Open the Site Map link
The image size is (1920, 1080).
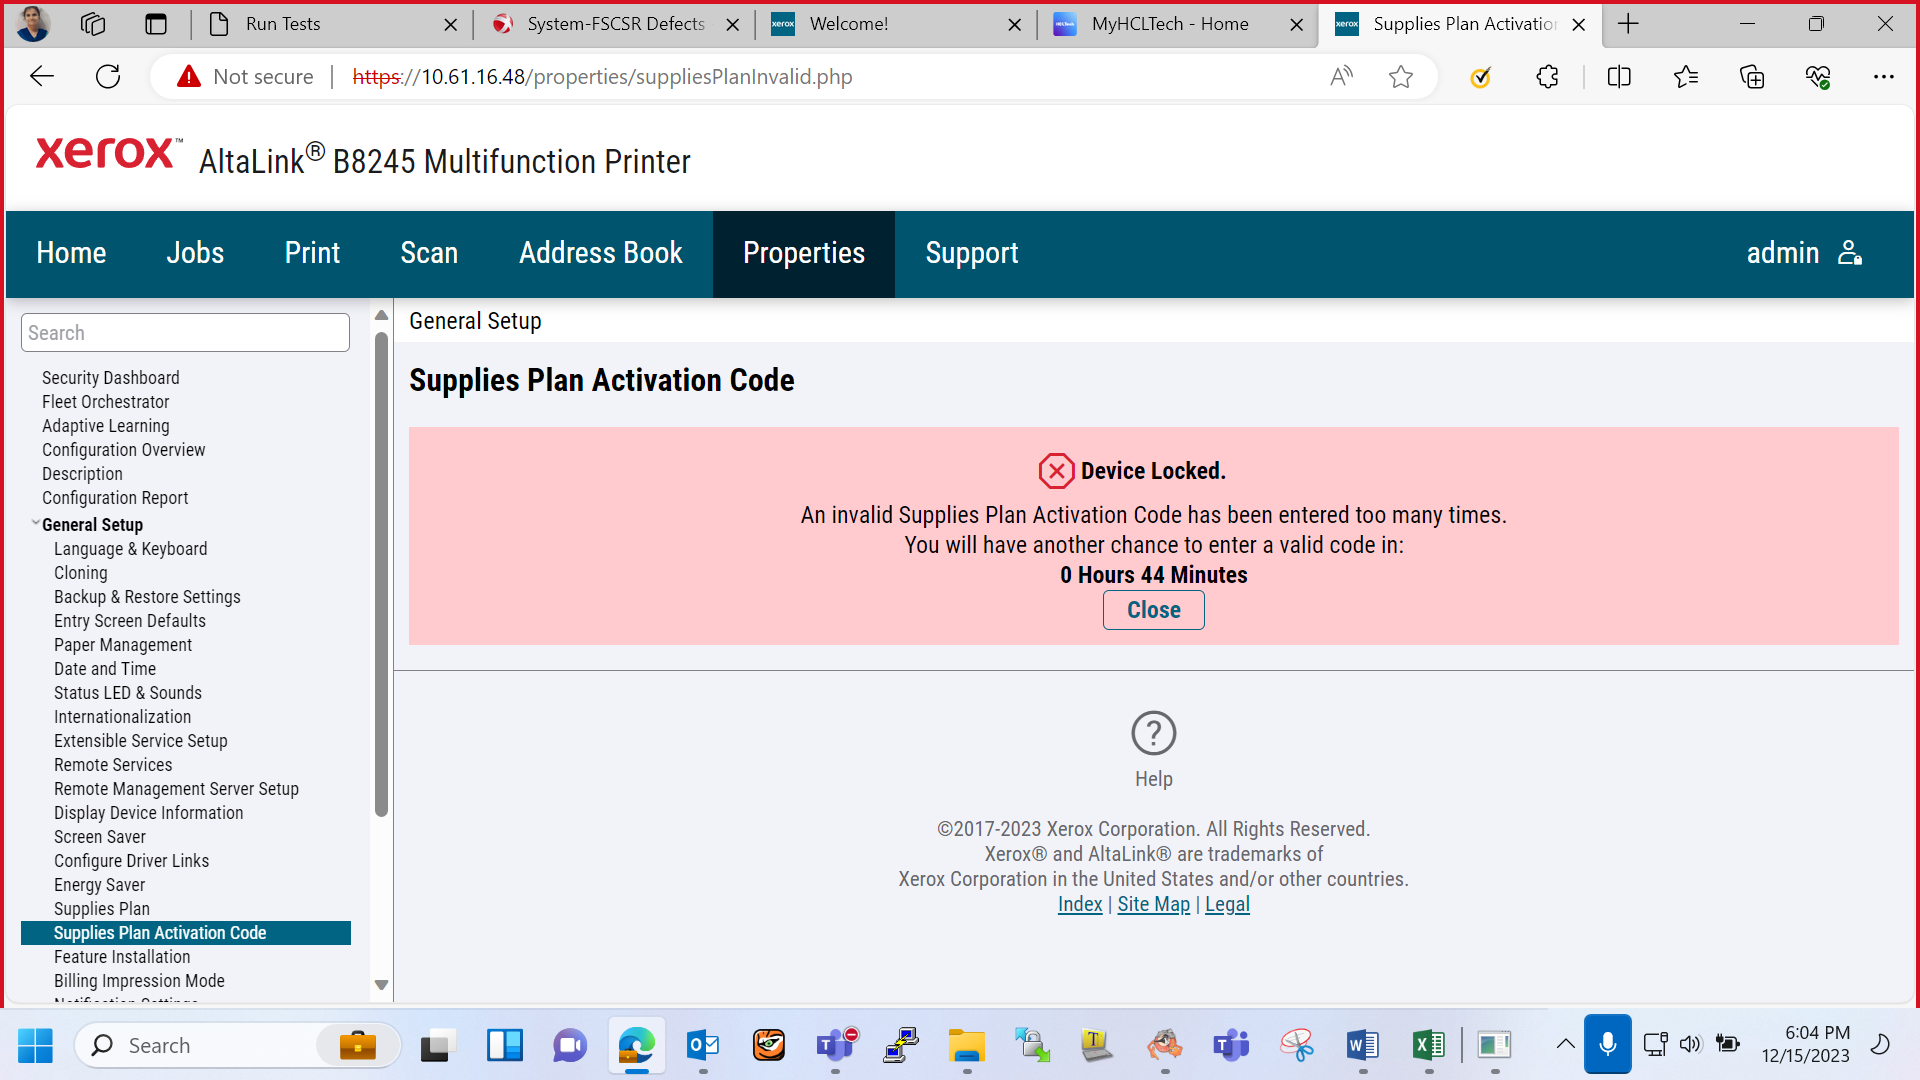click(x=1153, y=904)
